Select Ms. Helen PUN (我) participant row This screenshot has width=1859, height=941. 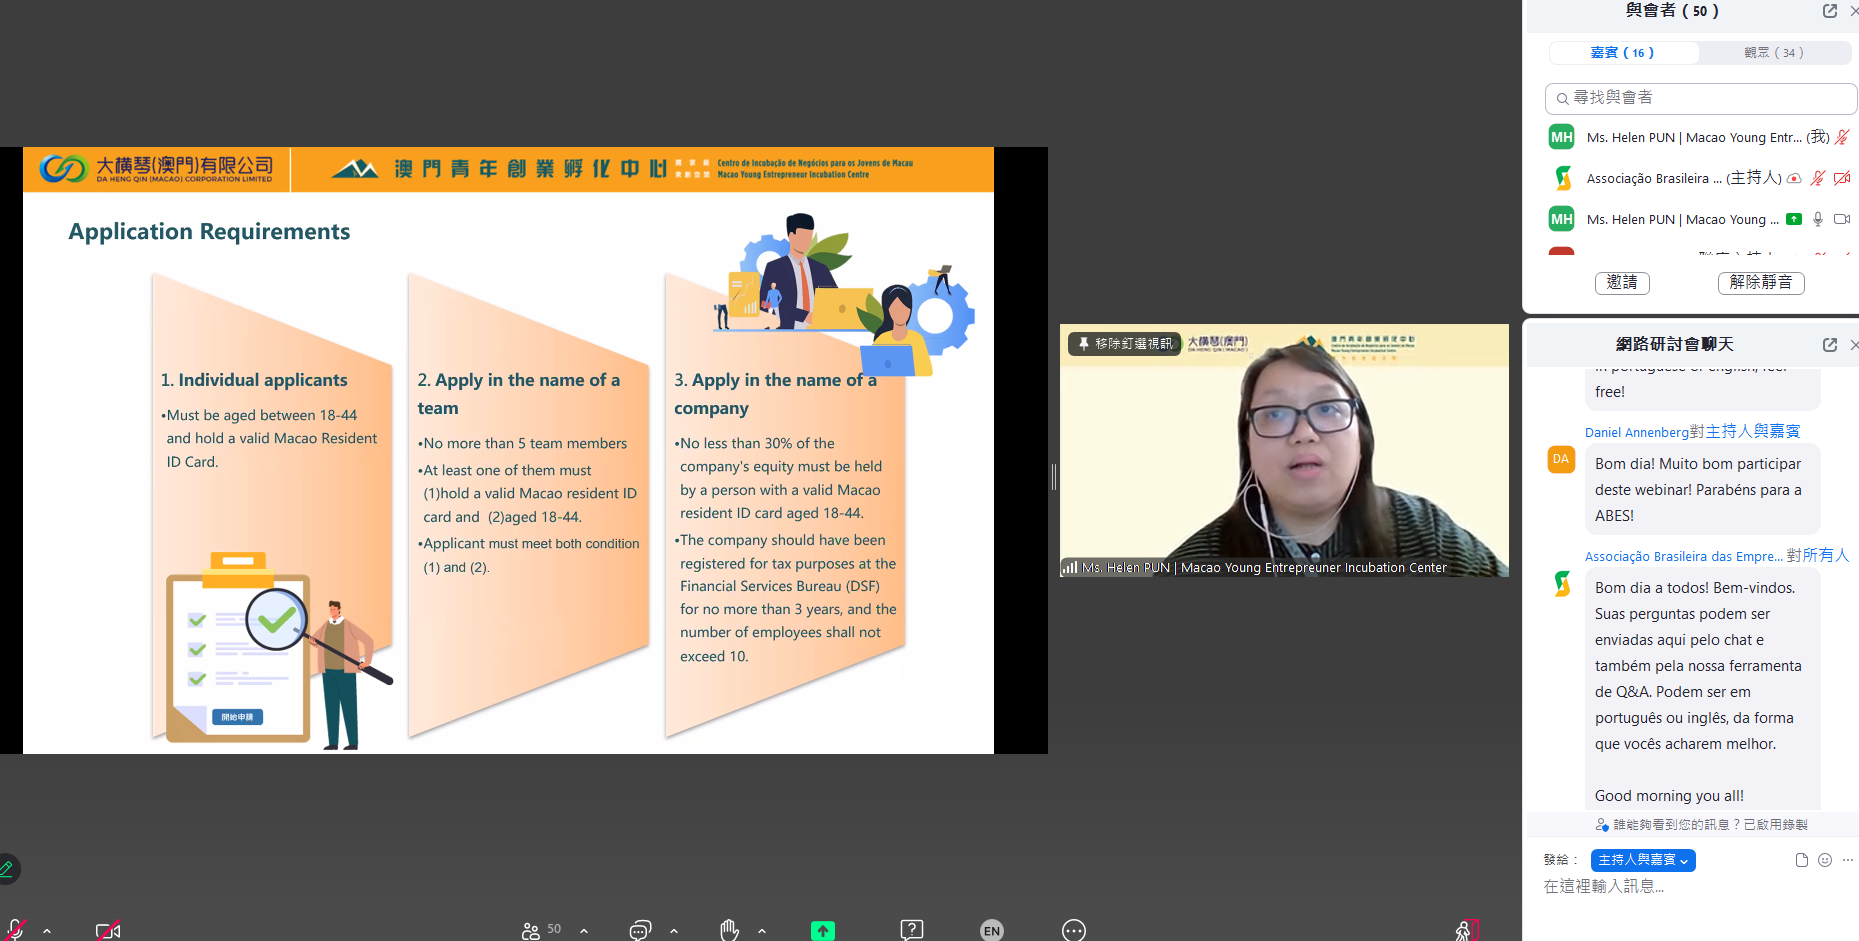pyautogui.click(x=1700, y=137)
